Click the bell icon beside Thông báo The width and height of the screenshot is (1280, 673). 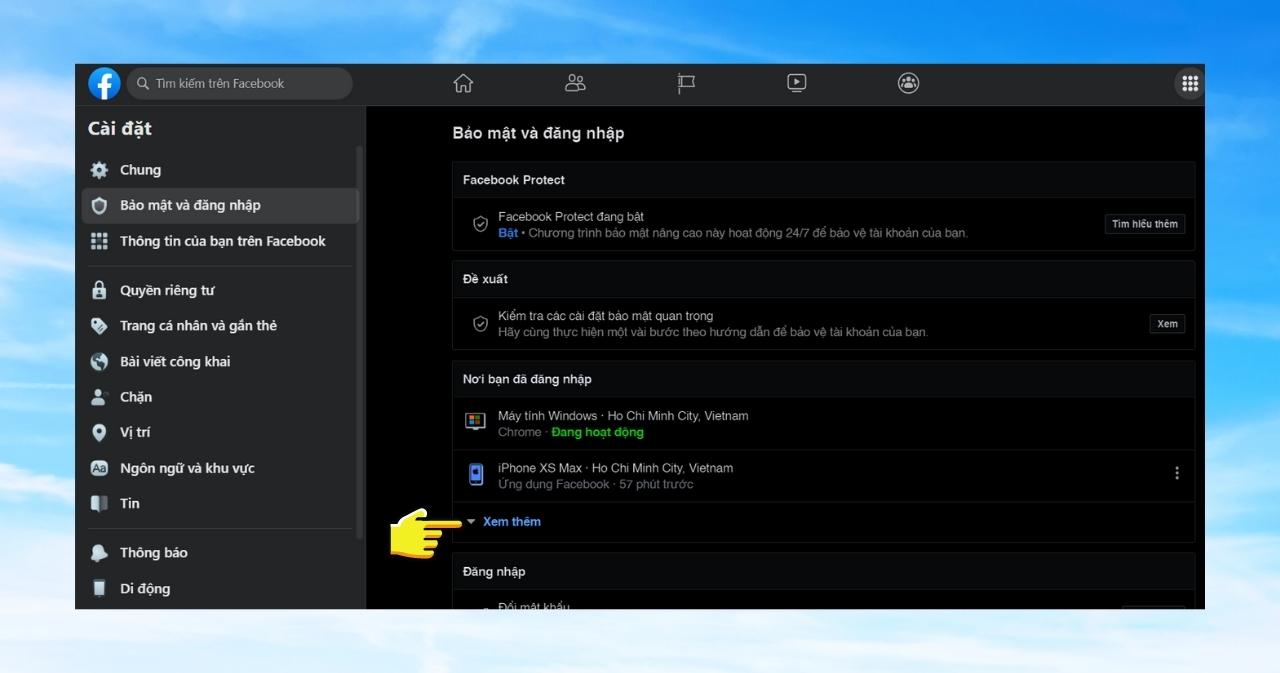[99, 553]
